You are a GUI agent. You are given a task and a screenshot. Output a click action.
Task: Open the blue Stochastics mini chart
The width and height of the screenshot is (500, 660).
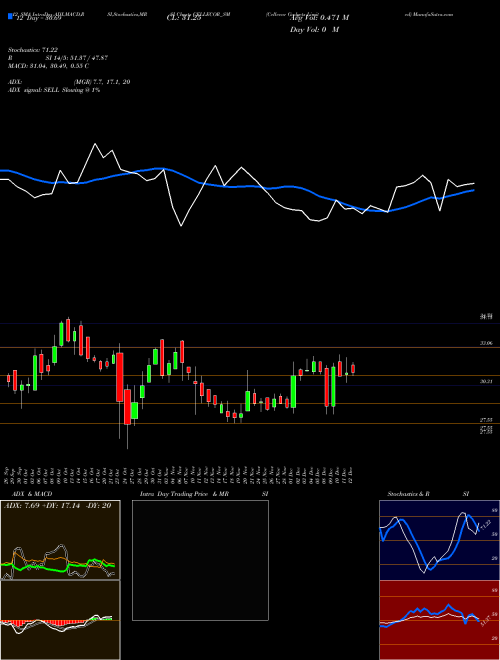pyautogui.click(x=439, y=540)
